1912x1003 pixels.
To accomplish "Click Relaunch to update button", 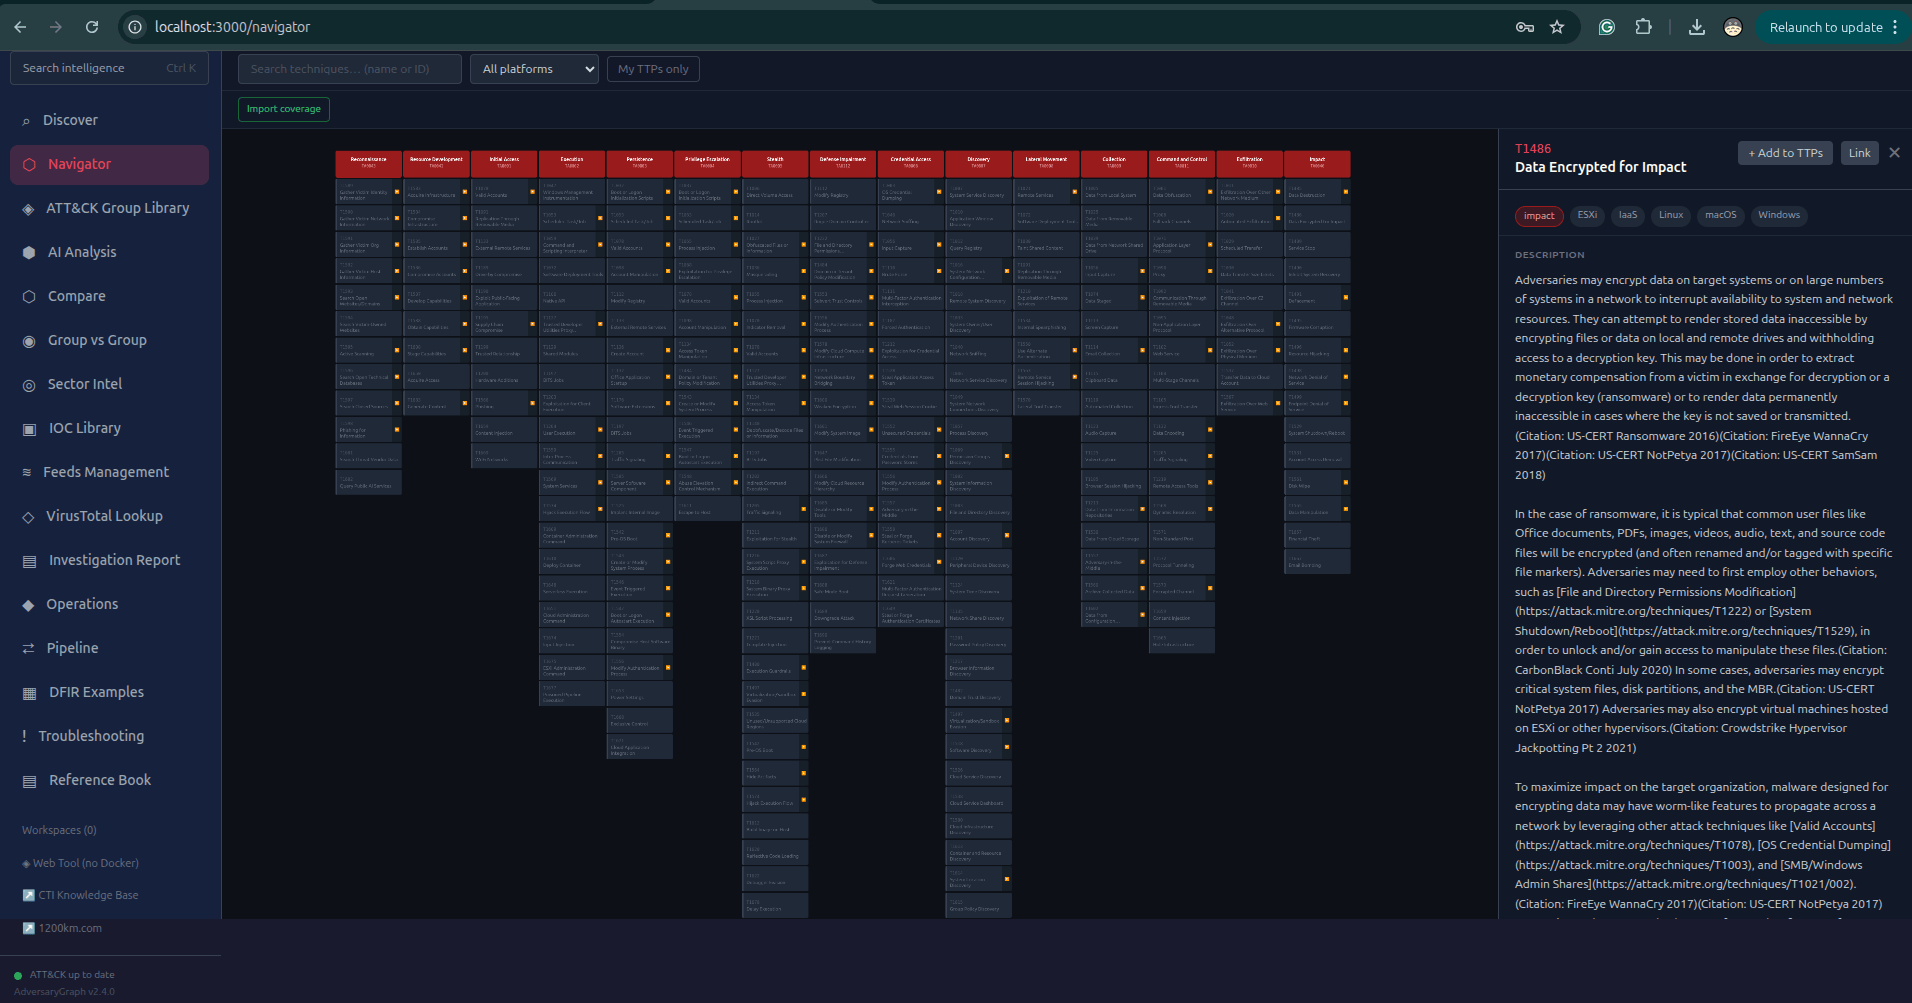I will pyautogui.click(x=1826, y=27).
